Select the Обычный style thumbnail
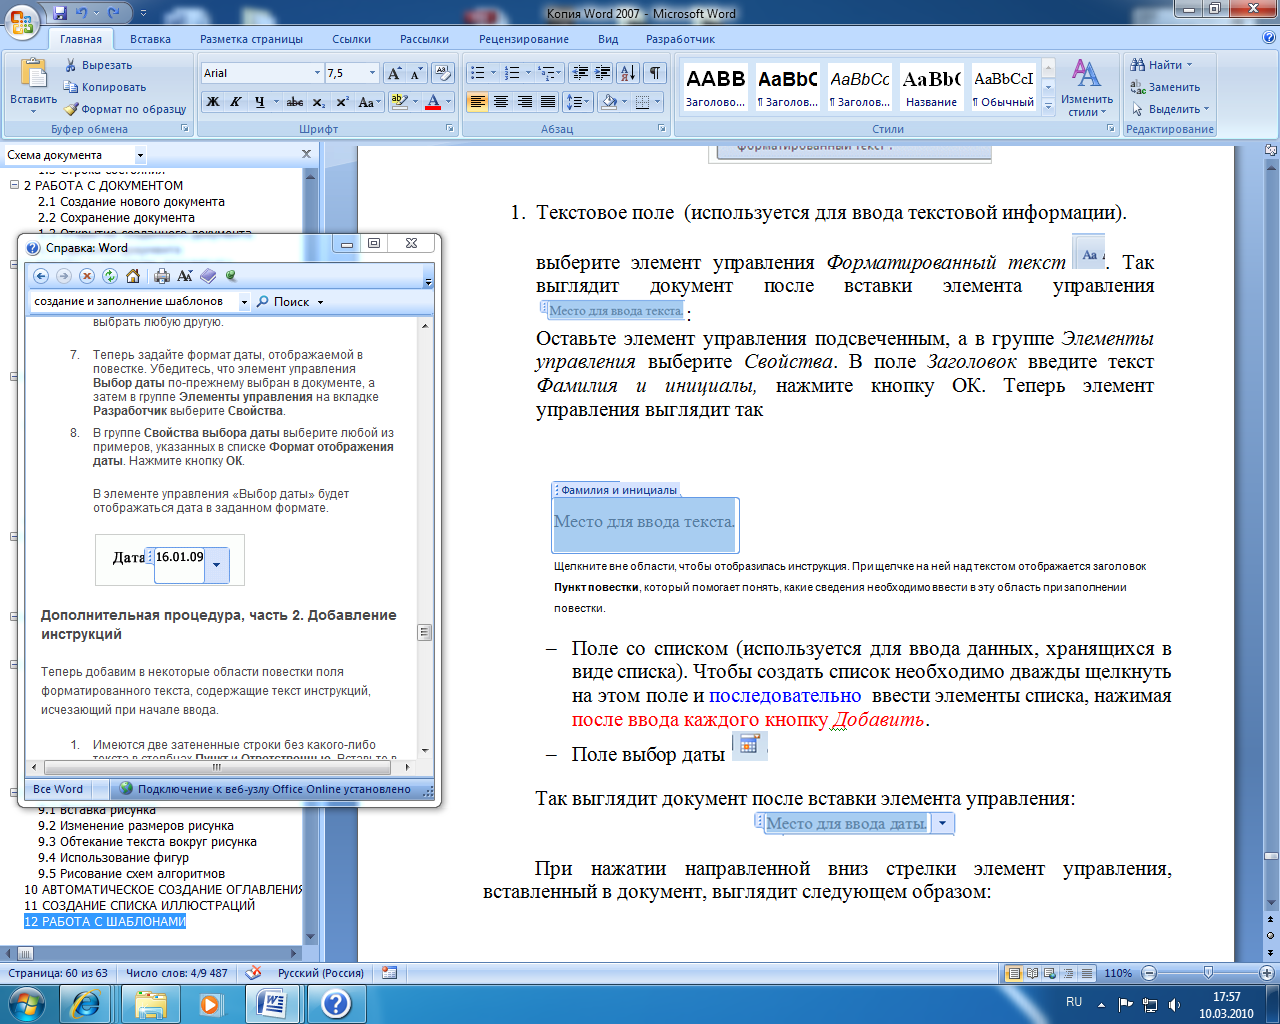1280x1024 pixels. click(x=1003, y=87)
